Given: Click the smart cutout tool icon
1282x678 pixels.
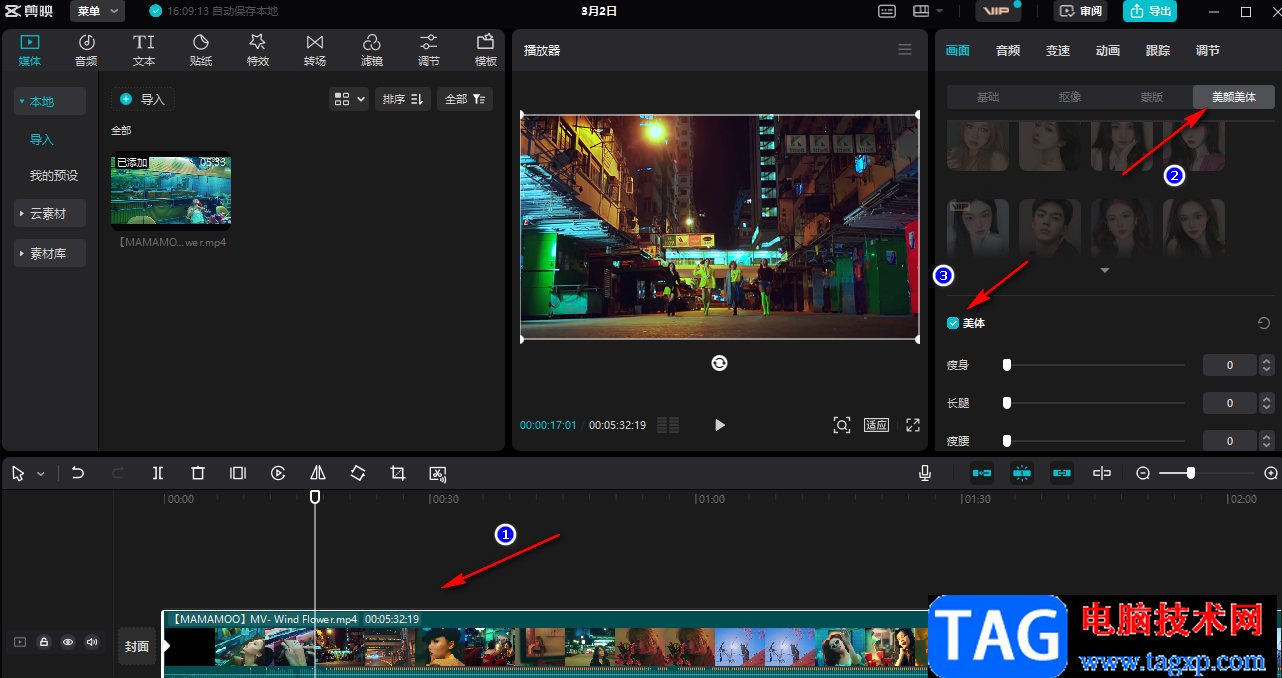Looking at the screenshot, I should point(437,473).
